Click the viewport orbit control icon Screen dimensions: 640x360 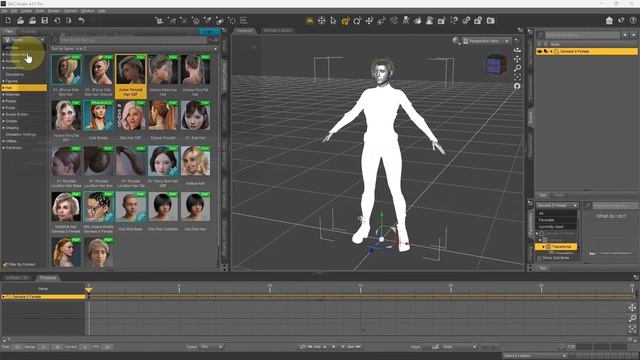(x=517, y=50)
